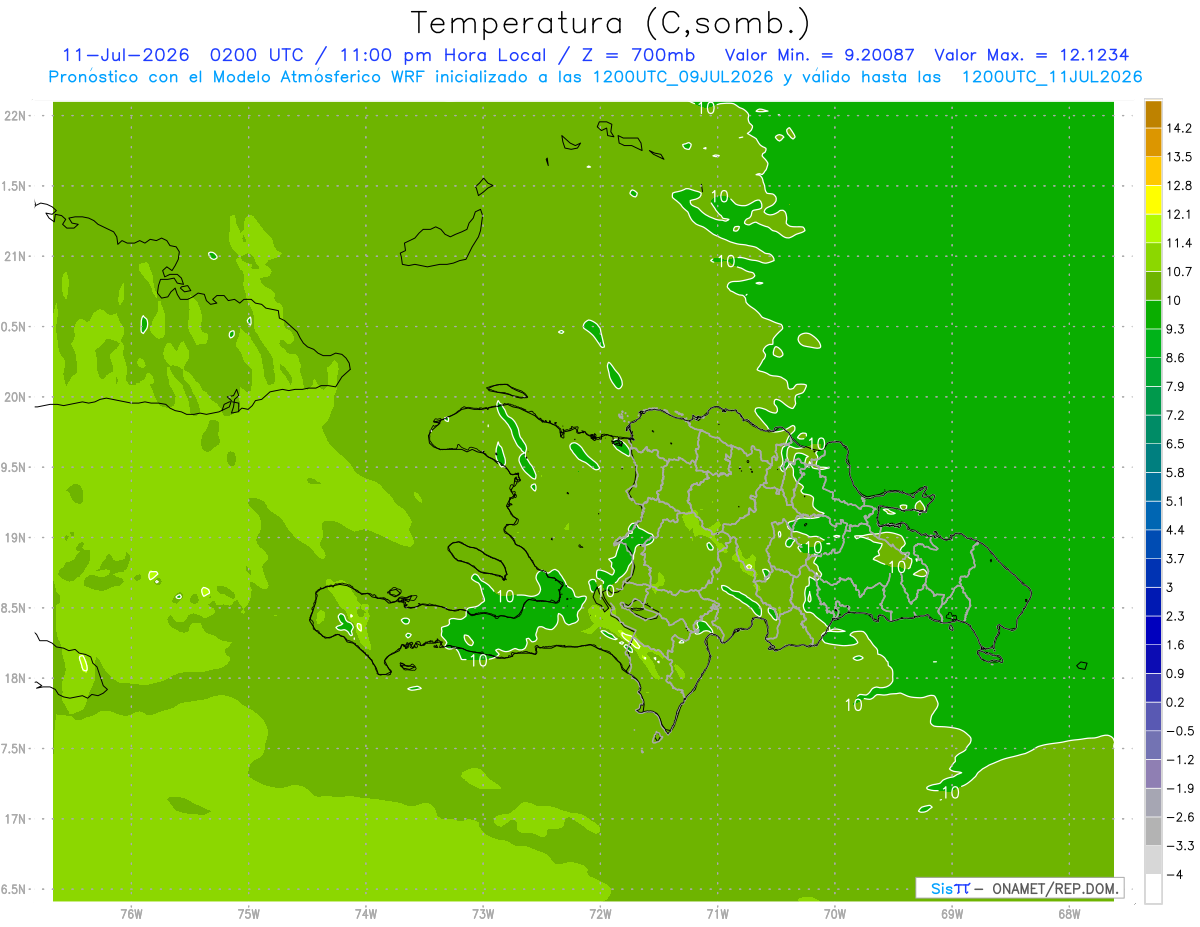The image size is (1200, 927).
Task: Click the 17N latitude label
Action: click(16, 820)
